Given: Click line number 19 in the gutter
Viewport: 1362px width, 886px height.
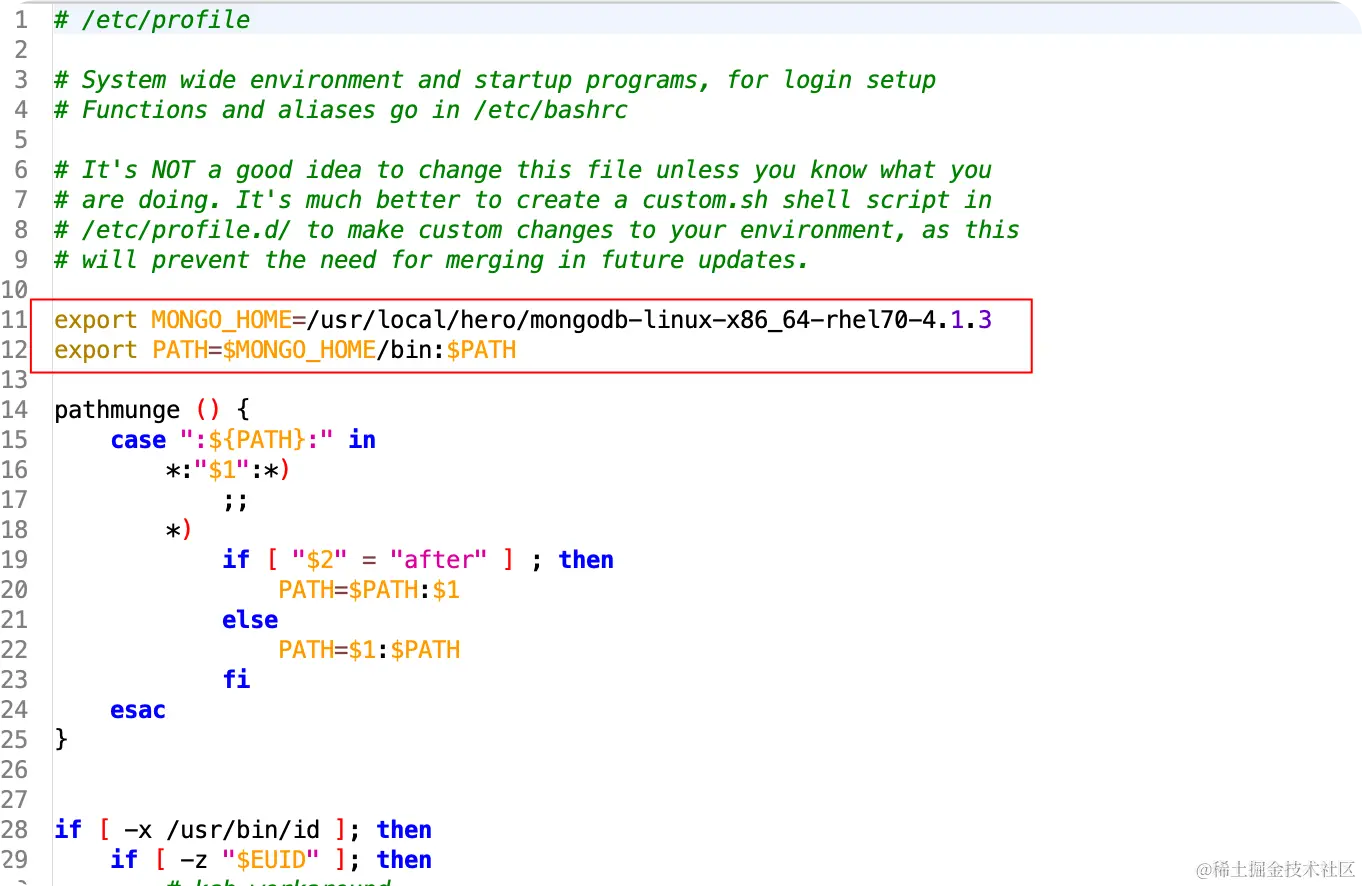Looking at the screenshot, I should (x=15, y=560).
